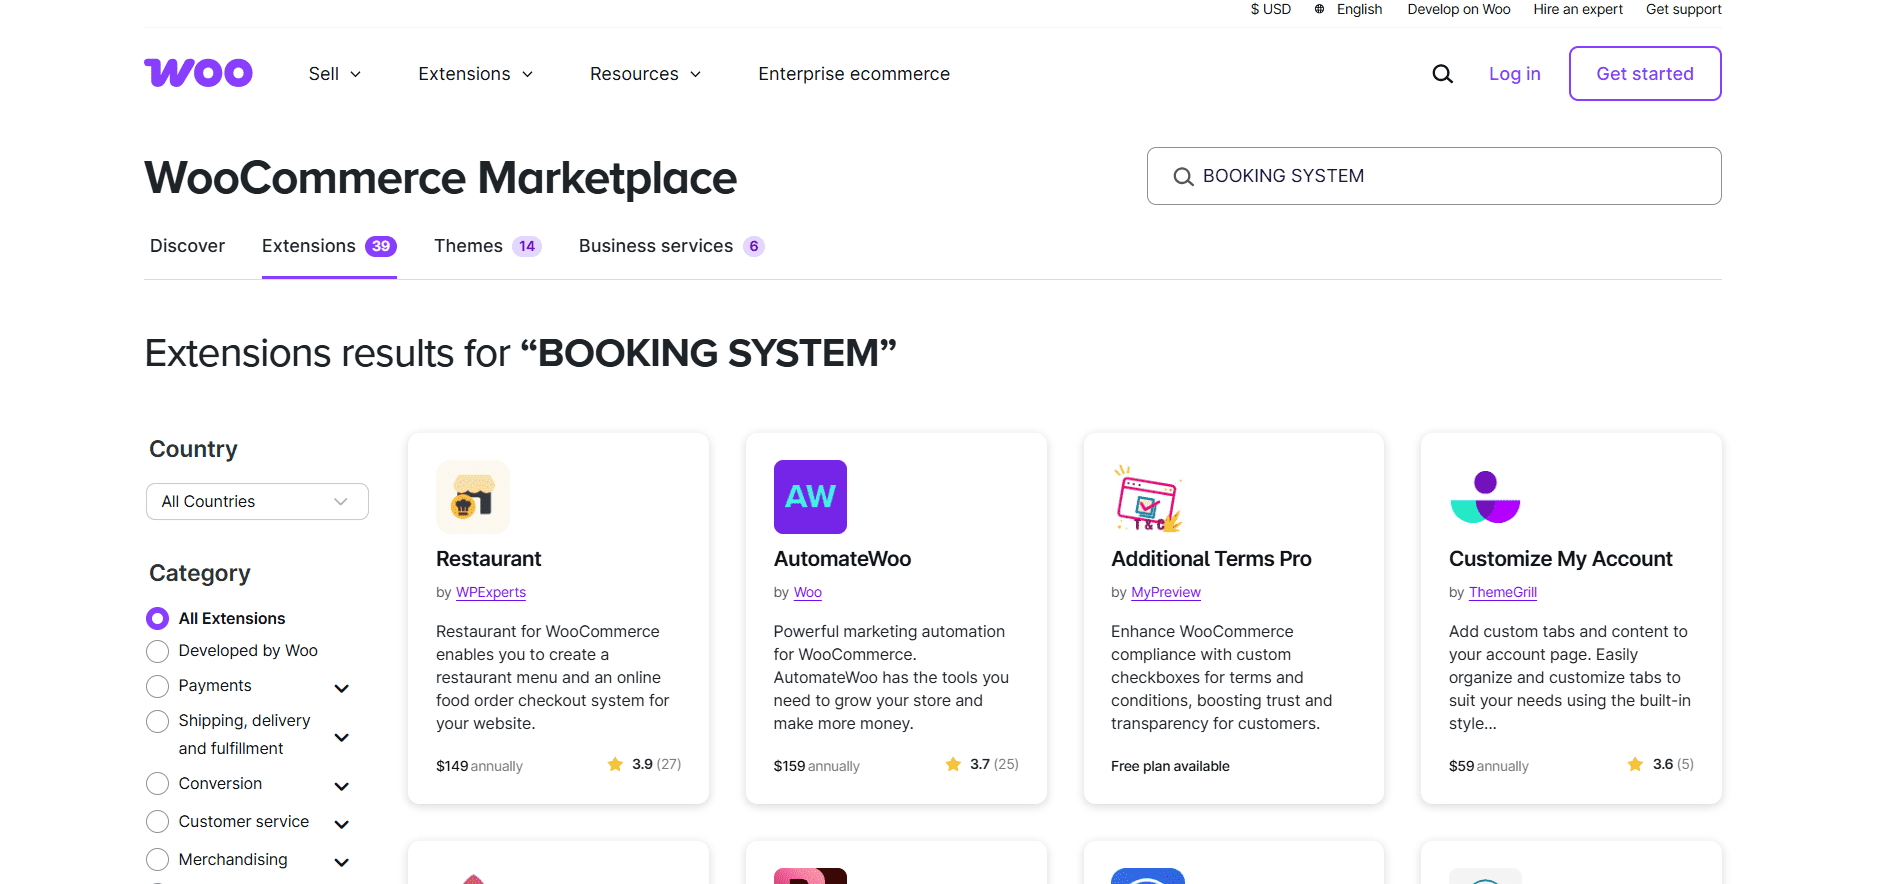
Task: Open the Extensions navigation menu
Action: pyautogui.click(x=475, y=74)
